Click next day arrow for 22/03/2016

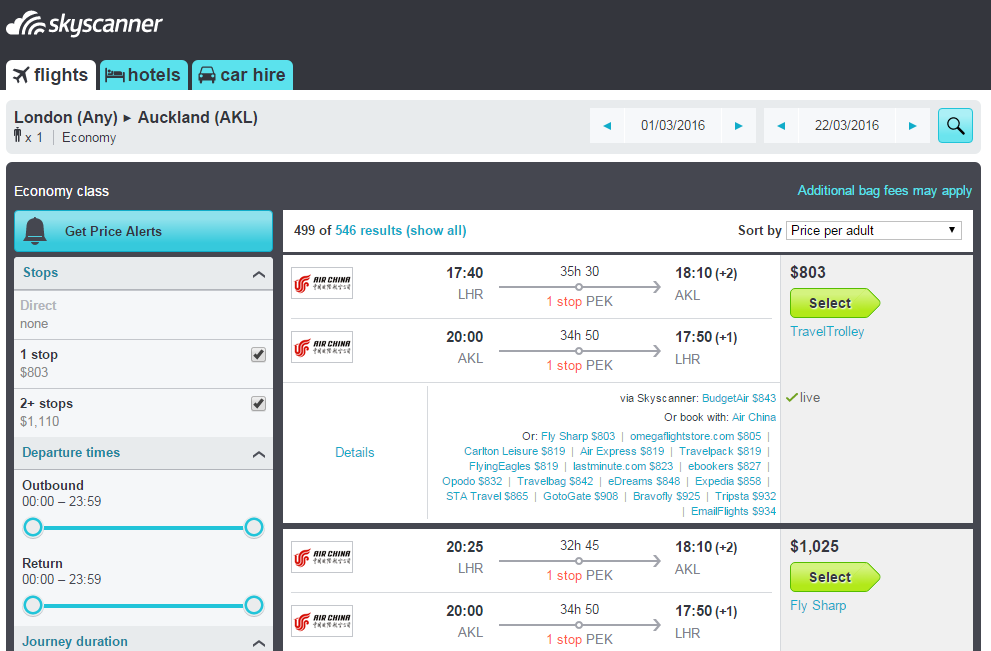coord(912,126)
